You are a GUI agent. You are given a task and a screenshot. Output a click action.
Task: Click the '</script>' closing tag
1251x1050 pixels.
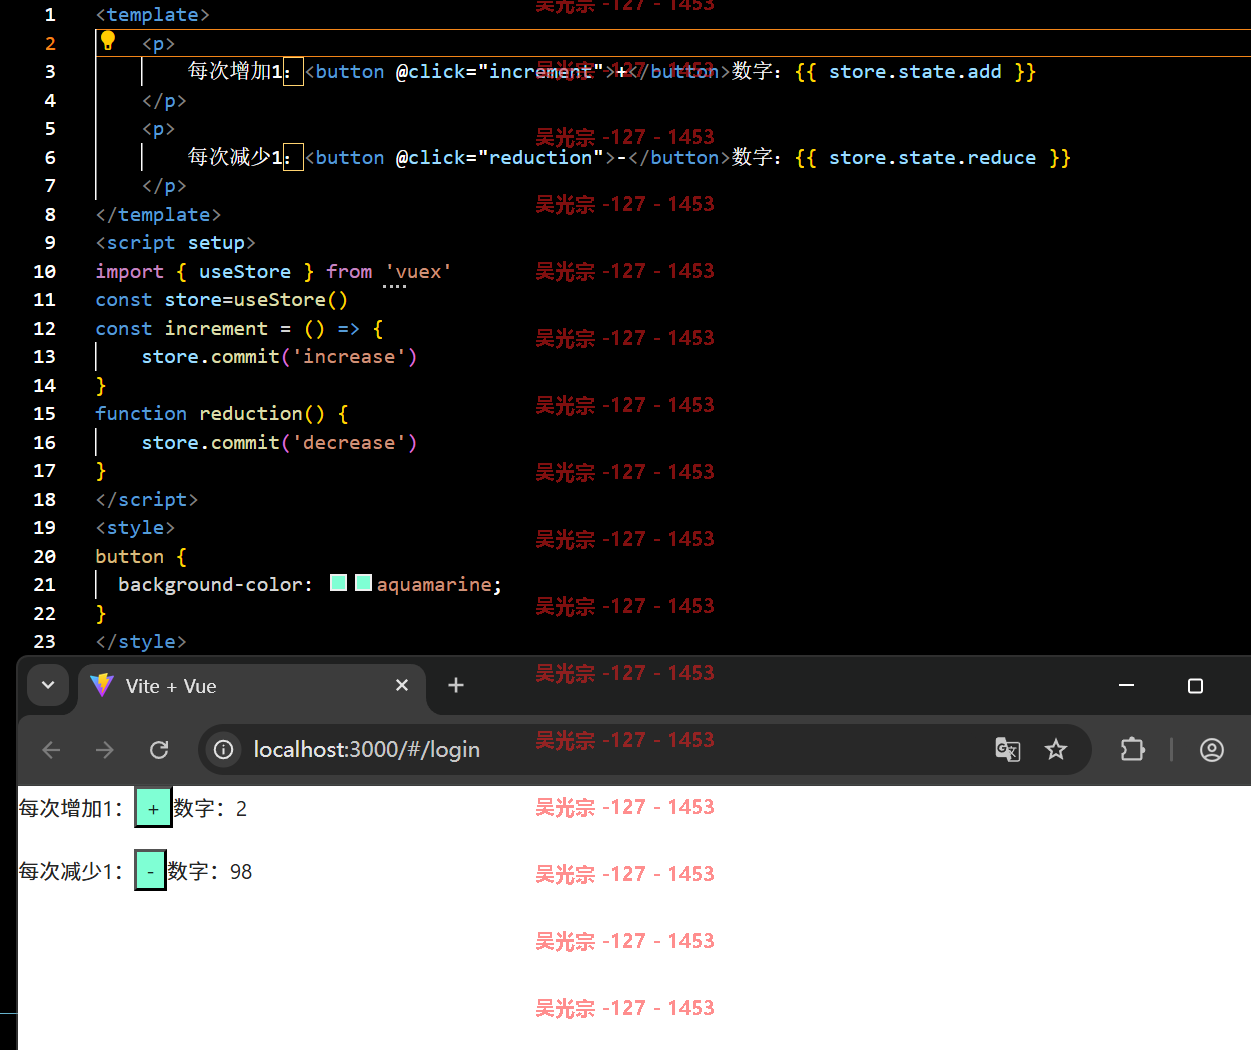point(147,499)
